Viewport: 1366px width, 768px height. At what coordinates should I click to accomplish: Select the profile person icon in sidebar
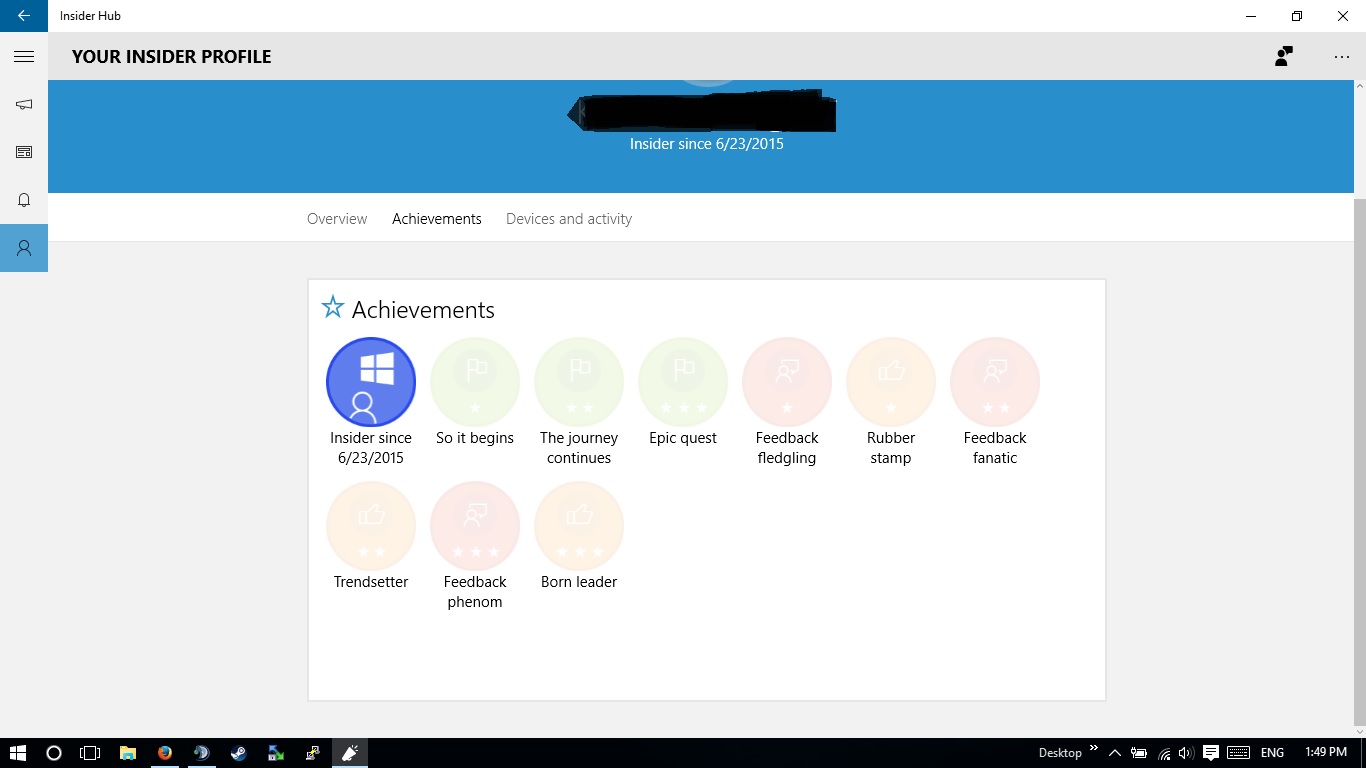[24, 248]
